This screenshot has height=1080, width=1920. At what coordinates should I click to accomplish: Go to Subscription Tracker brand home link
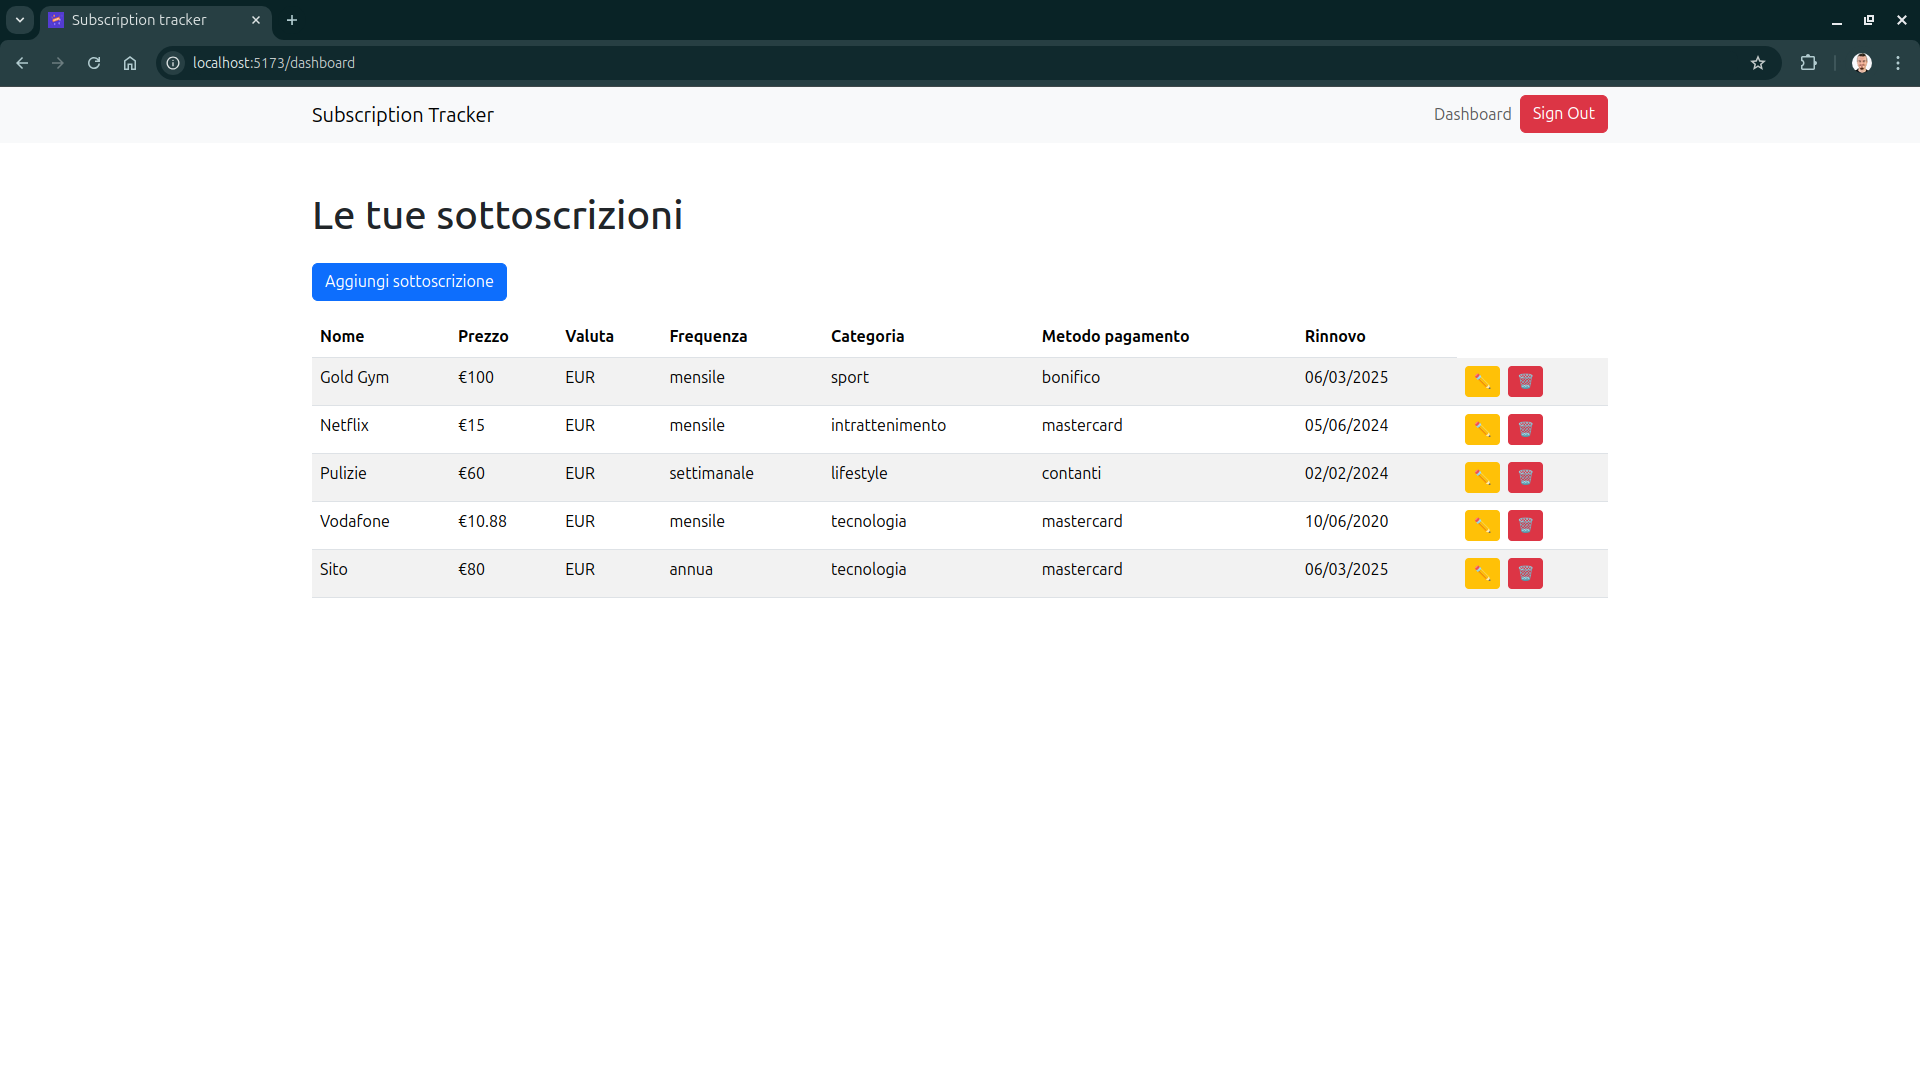[403, 115]
